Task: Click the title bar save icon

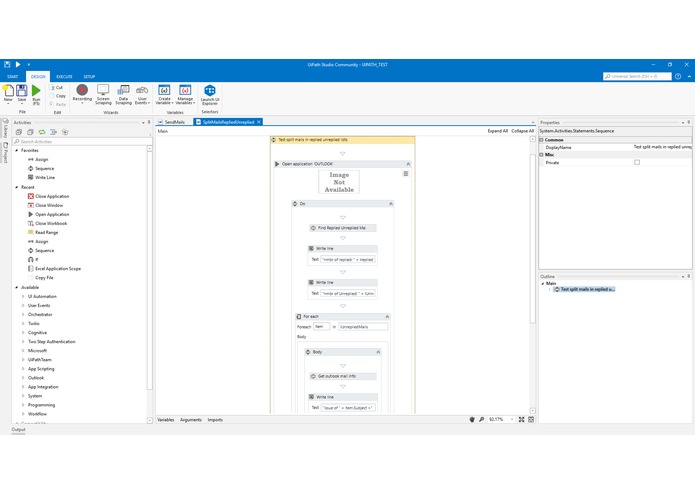Action: point(7,65)
